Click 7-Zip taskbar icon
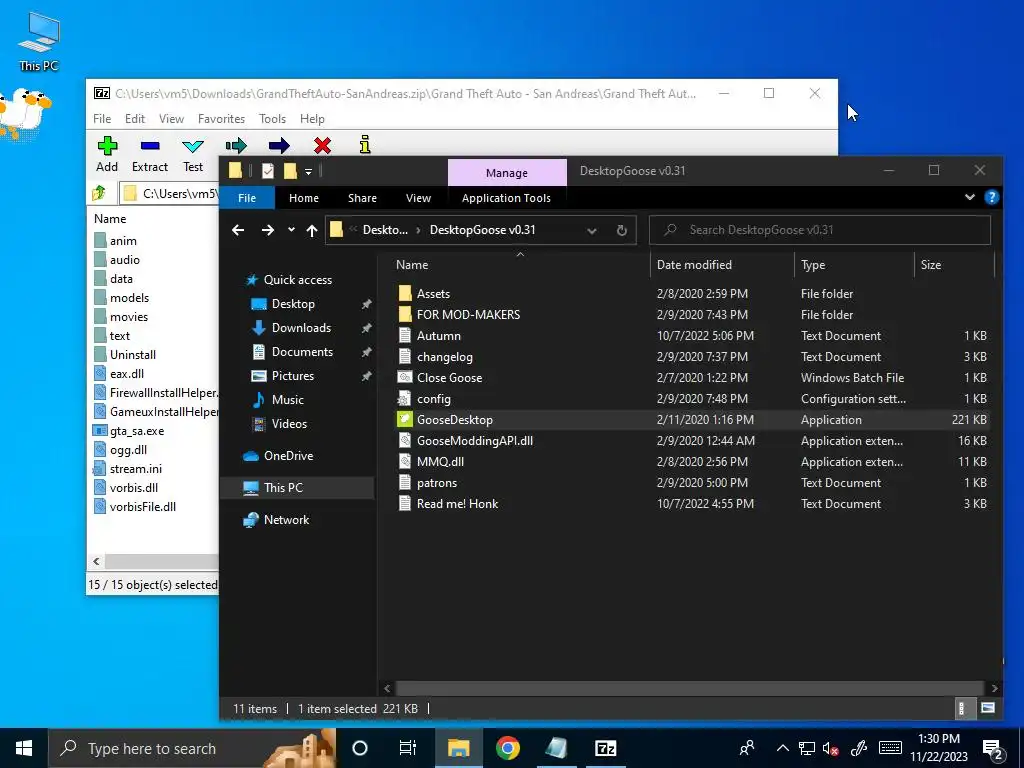The width and height of the screenshot is (1024, 768). coord(605,748)
